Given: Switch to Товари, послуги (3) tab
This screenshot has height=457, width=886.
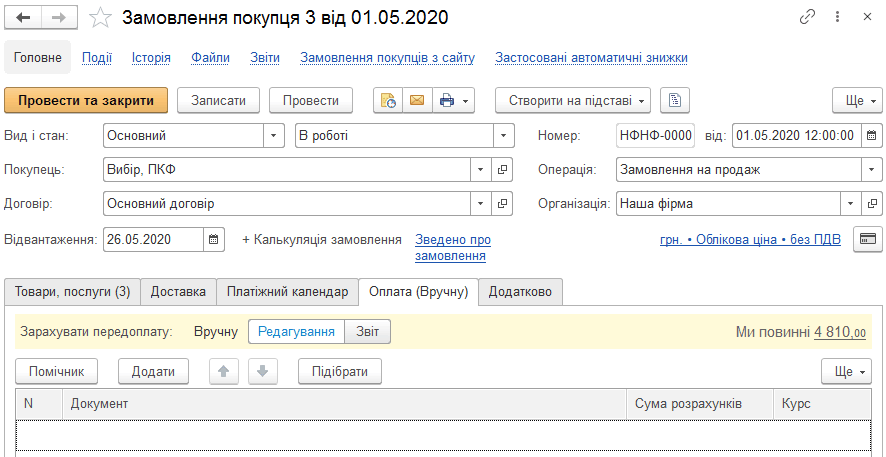Looking at the screenshot, I should (x=72, y=292).
